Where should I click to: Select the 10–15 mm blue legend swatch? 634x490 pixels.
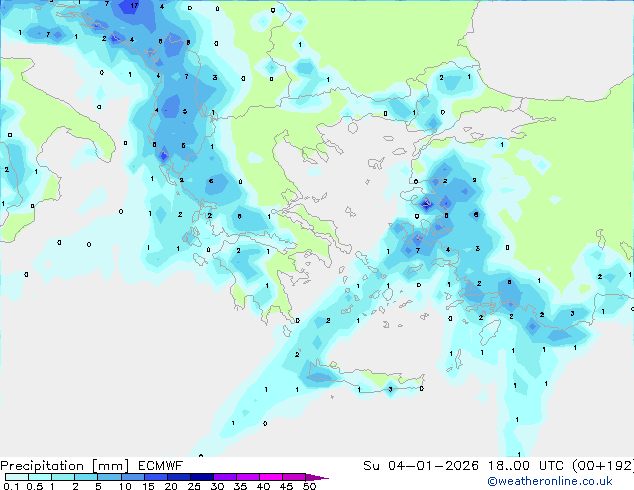tap(133, 477)
